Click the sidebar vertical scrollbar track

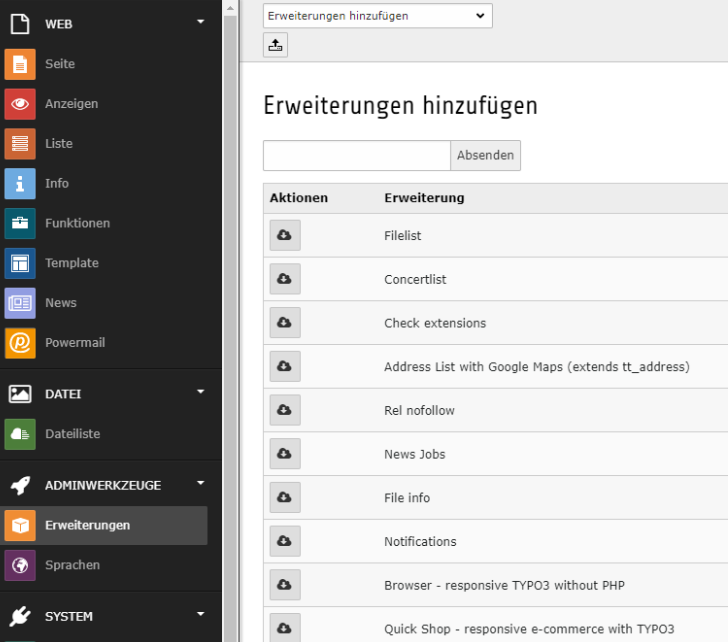point(230,328)
